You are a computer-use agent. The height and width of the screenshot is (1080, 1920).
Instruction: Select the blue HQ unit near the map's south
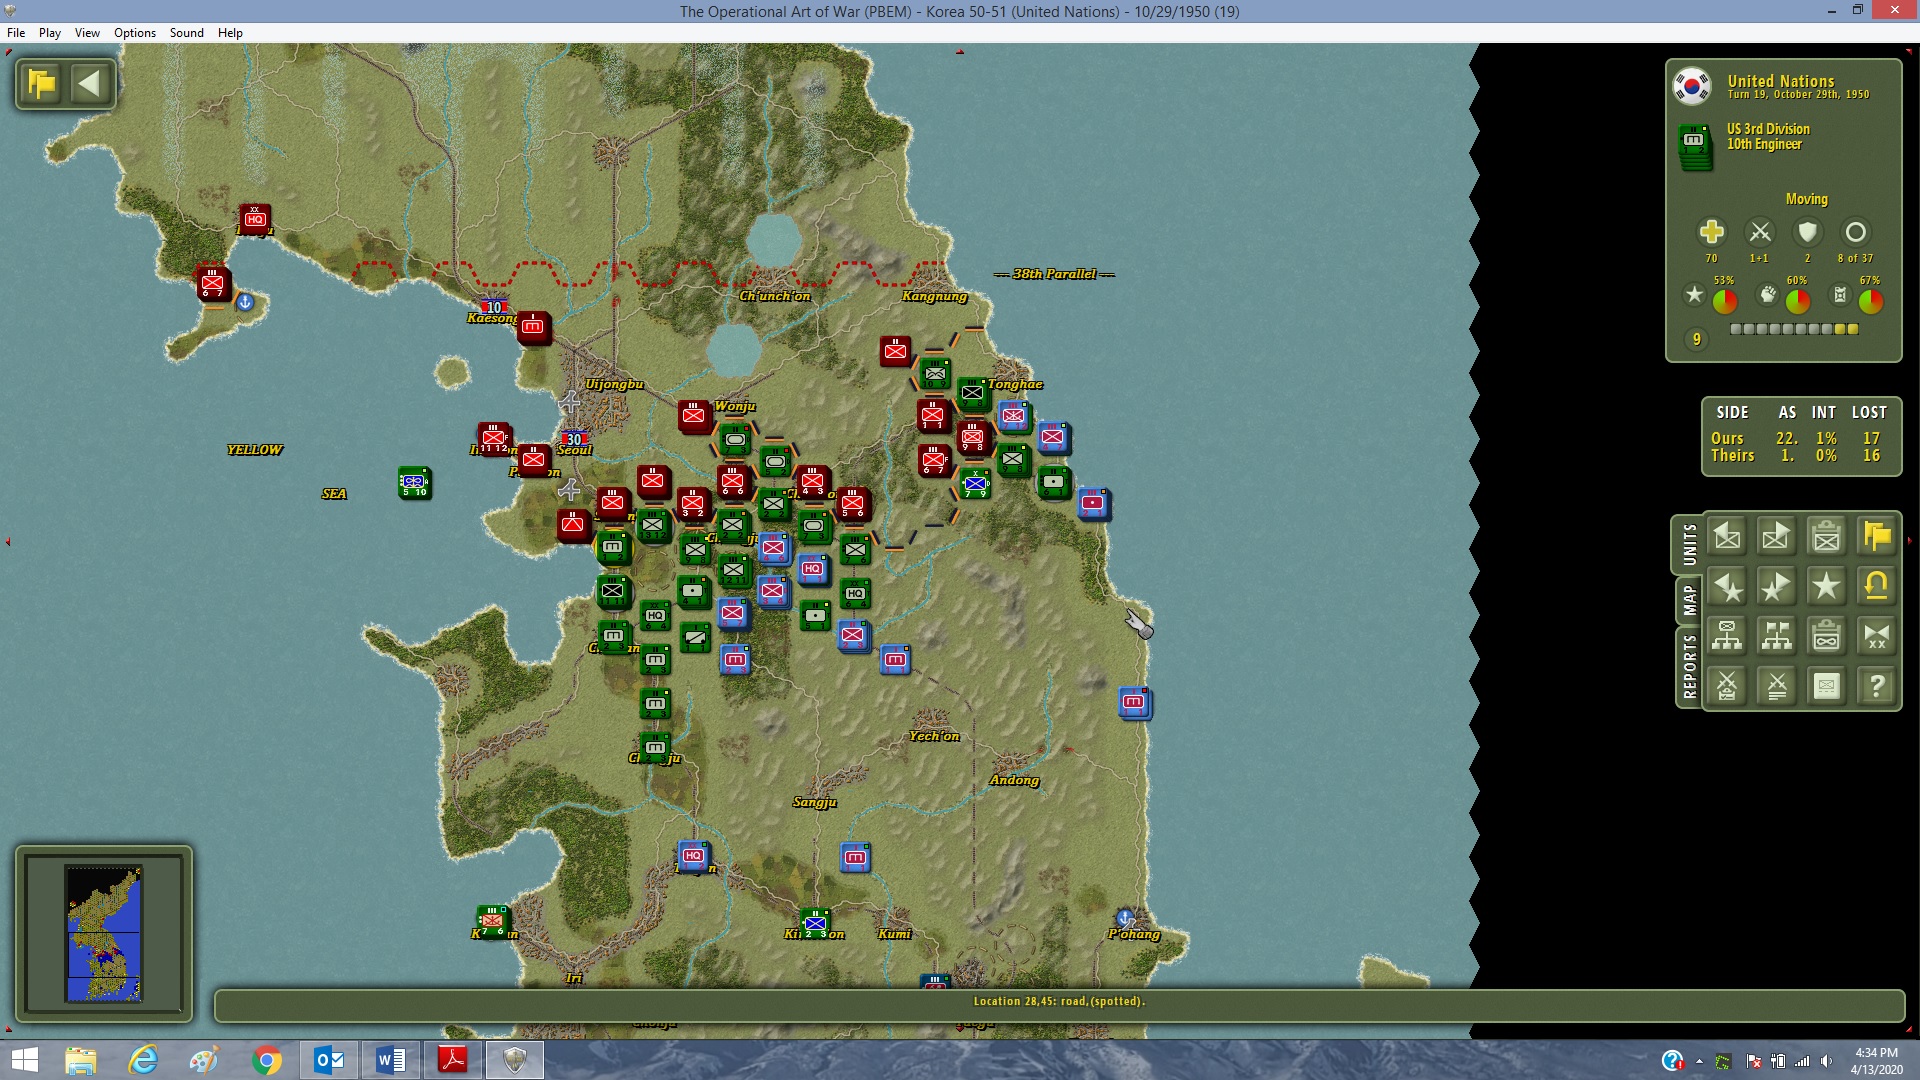click(x=693, y=855)
